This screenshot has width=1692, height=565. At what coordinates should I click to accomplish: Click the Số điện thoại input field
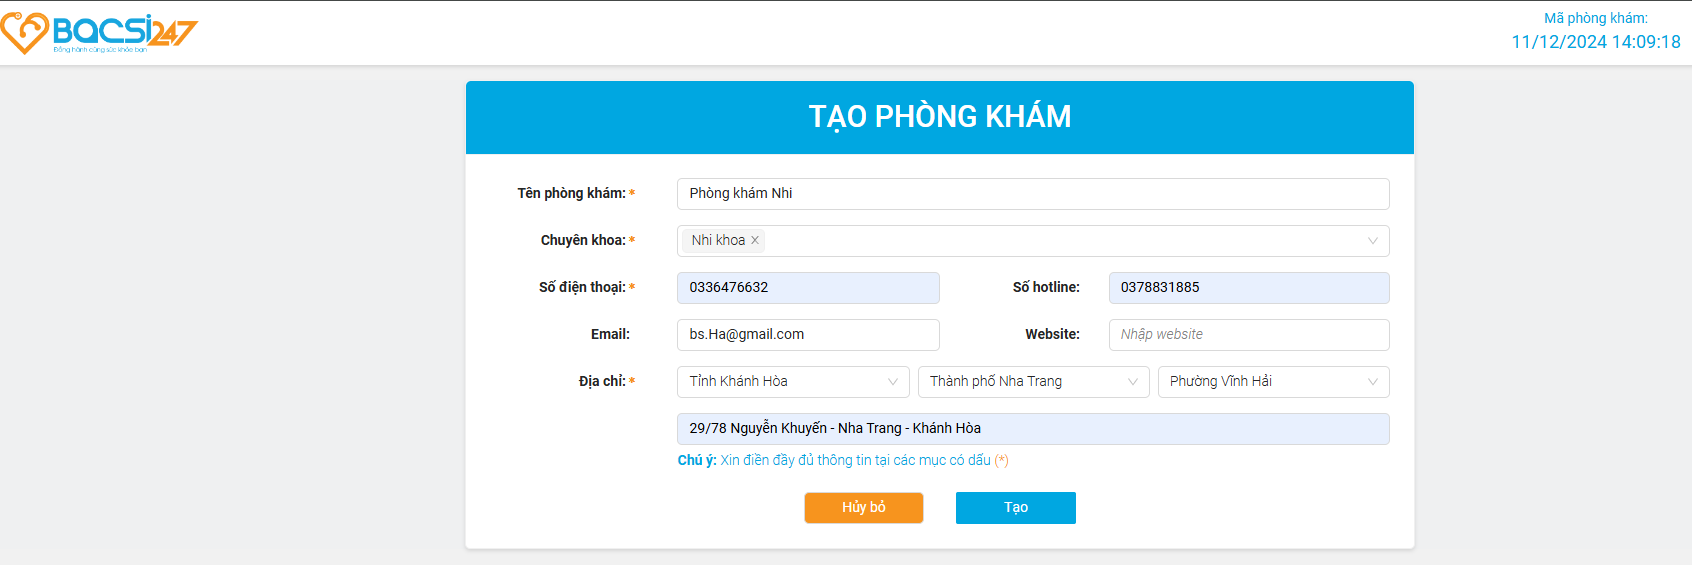pos(808,288)
